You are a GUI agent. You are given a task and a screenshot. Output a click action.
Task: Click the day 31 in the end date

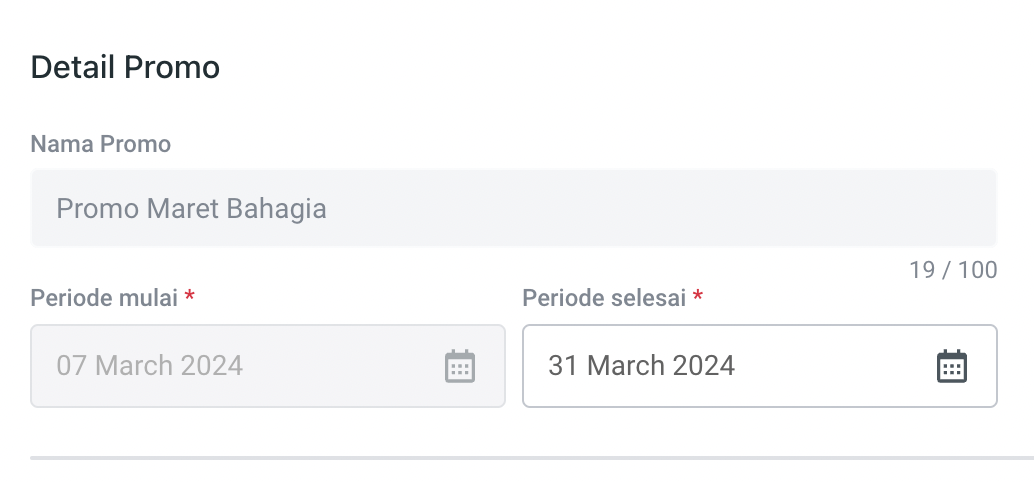click(563, 366)
